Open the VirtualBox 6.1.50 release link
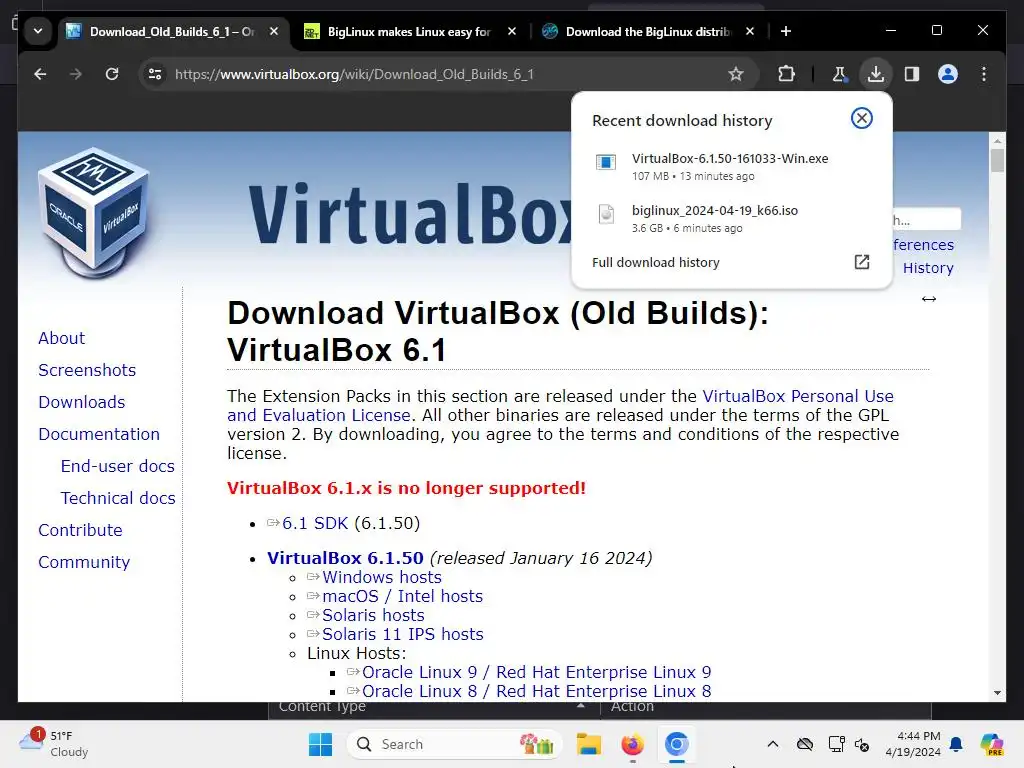Viewport: 1024px width, 768px height. (345, 558)
